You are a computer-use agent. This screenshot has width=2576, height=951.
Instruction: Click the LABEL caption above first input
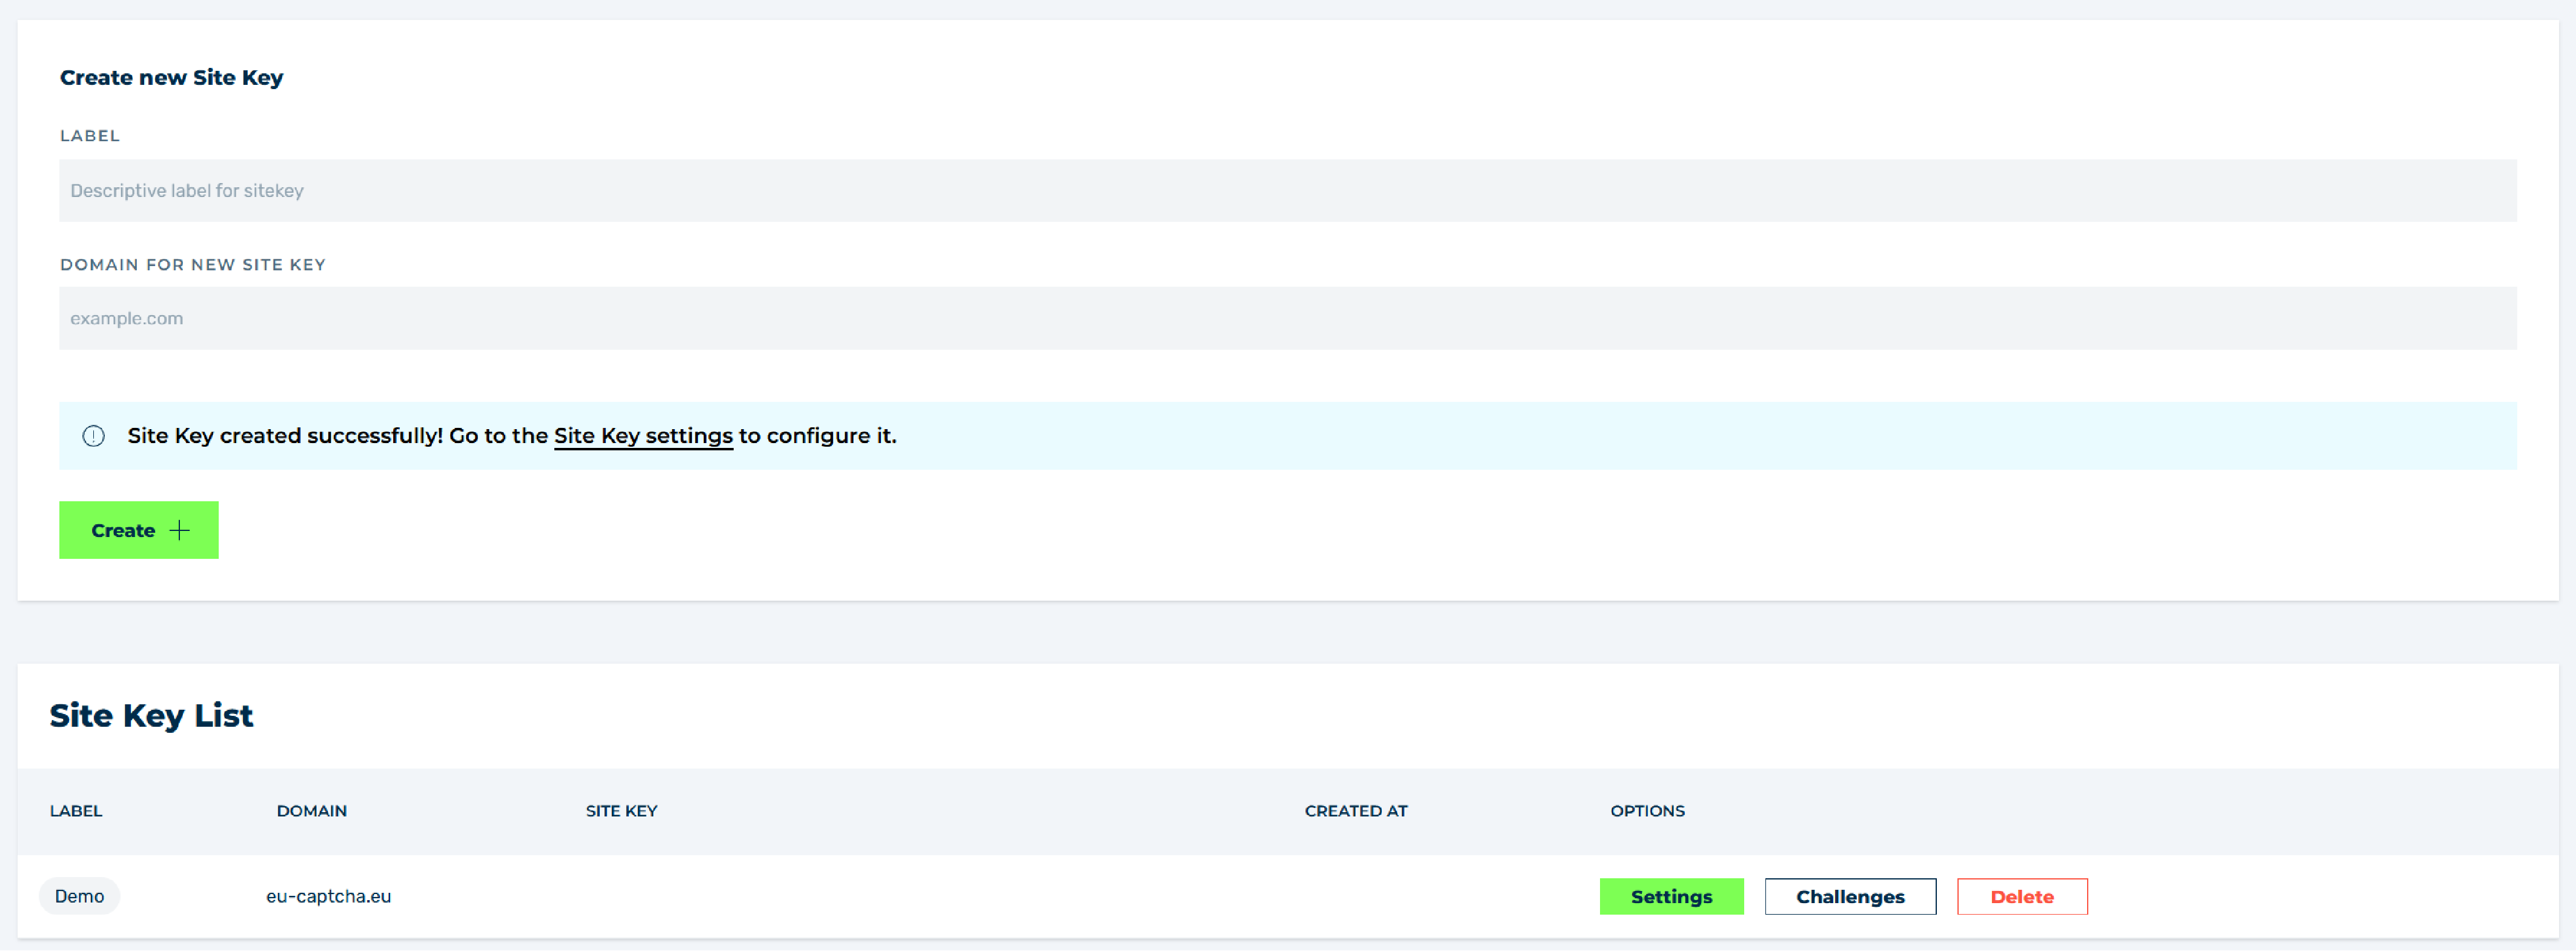tap(89, 135)
